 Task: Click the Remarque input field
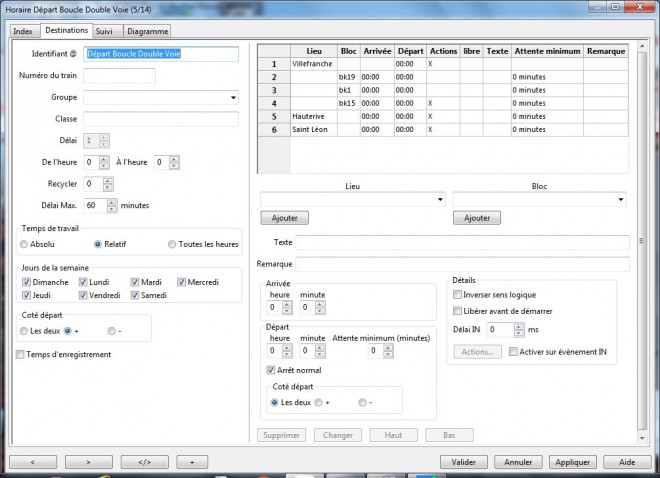click(463, 264)
